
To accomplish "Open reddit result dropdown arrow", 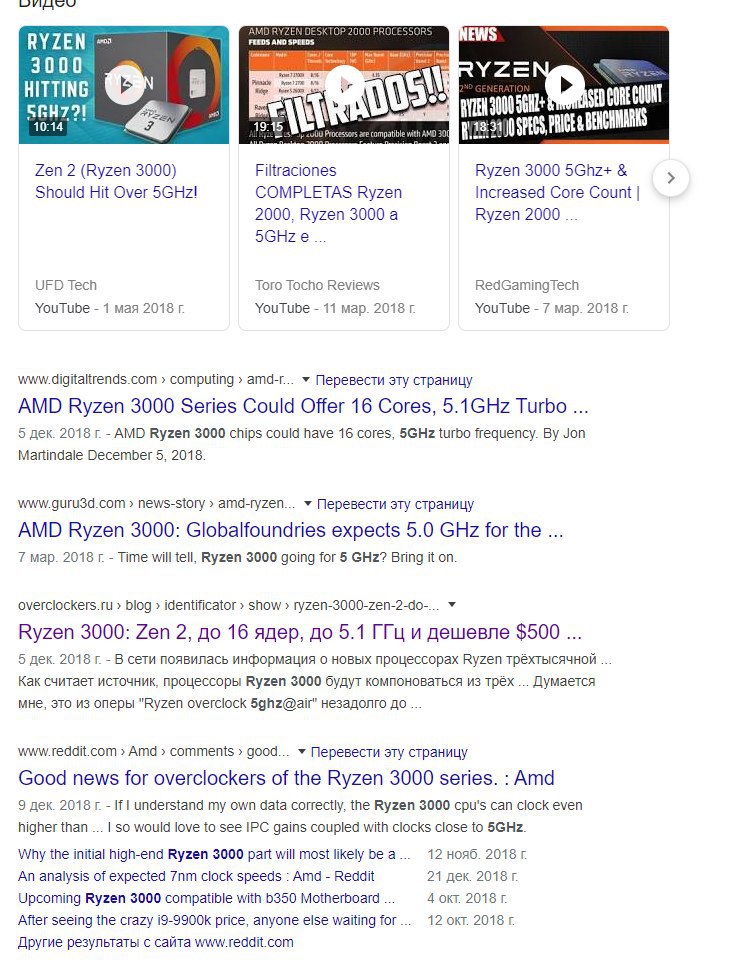I will [301, 752].
